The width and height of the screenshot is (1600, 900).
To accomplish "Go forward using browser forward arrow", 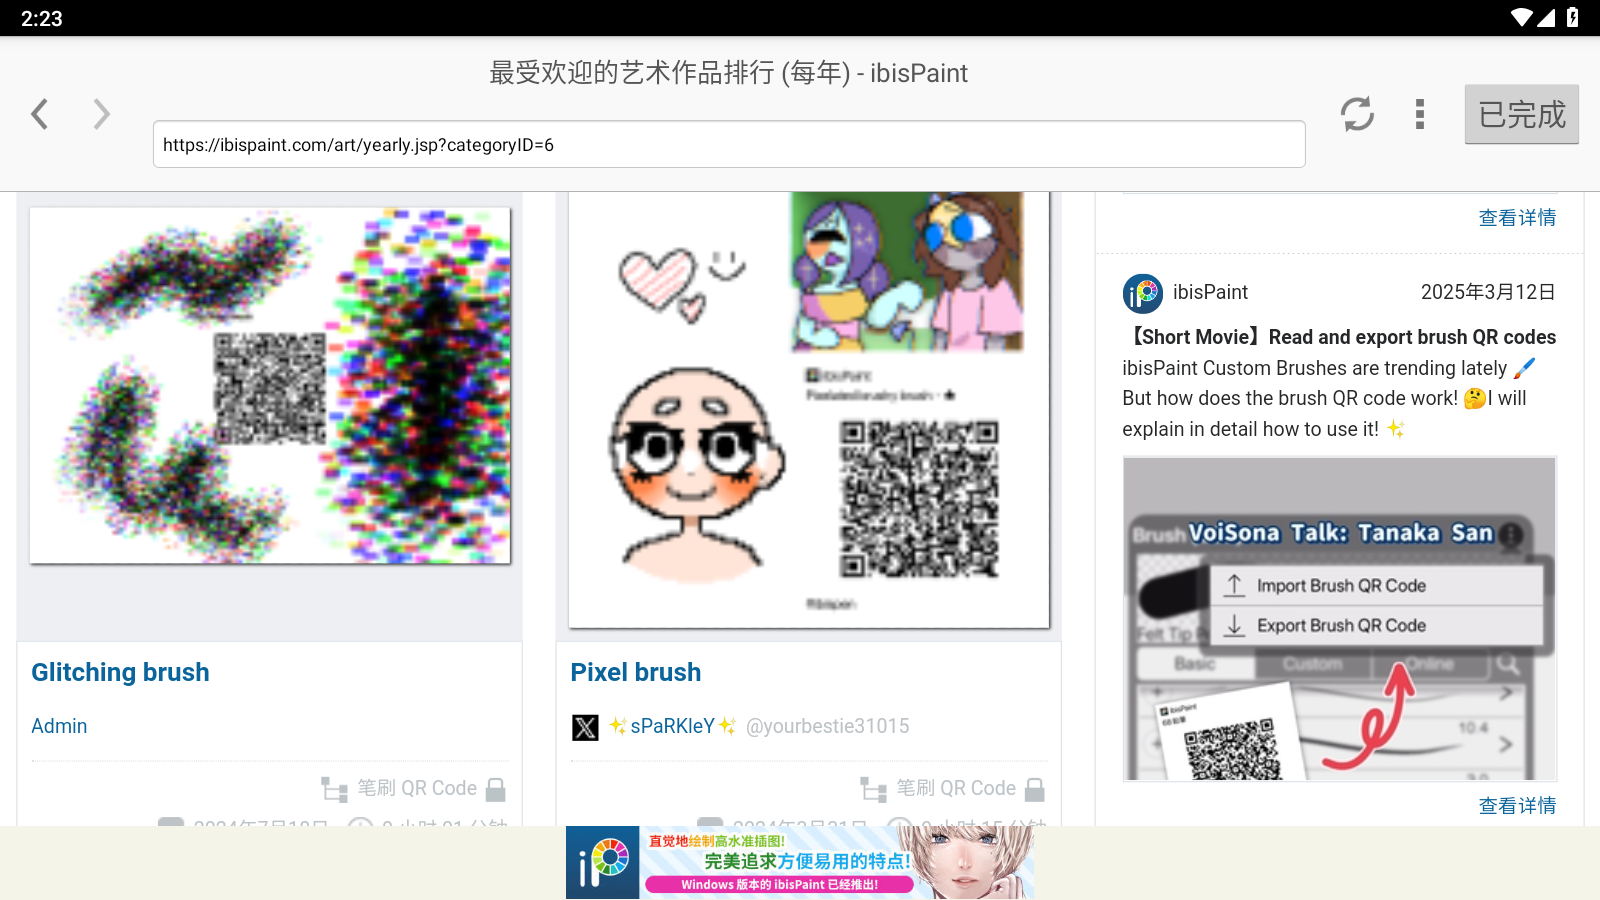I will click(101, 114).
